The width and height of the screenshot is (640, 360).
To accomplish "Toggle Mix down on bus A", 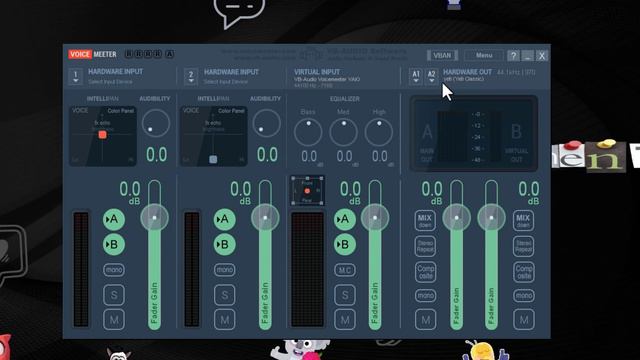I will [x=425, y=220].
